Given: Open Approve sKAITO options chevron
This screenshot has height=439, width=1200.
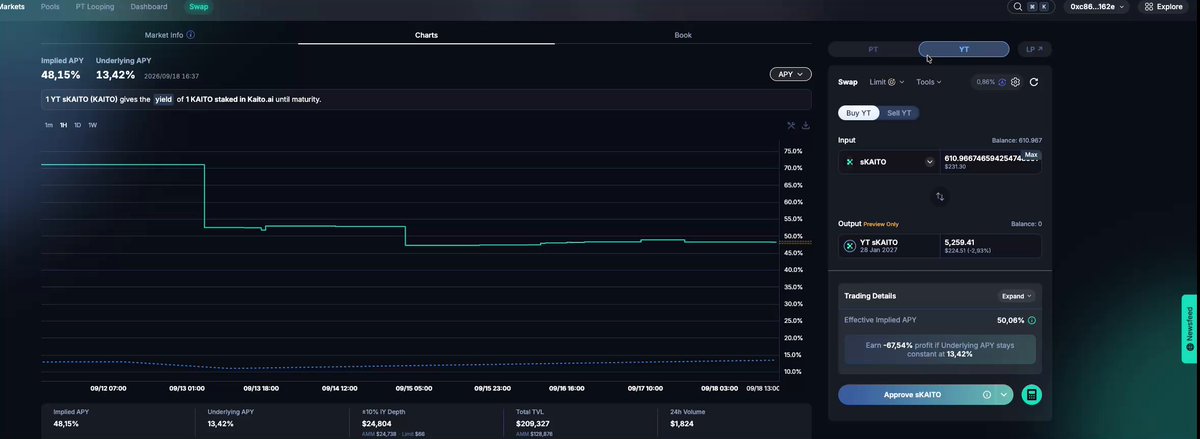Looking at the screenshot, I should click(1004, 395).
